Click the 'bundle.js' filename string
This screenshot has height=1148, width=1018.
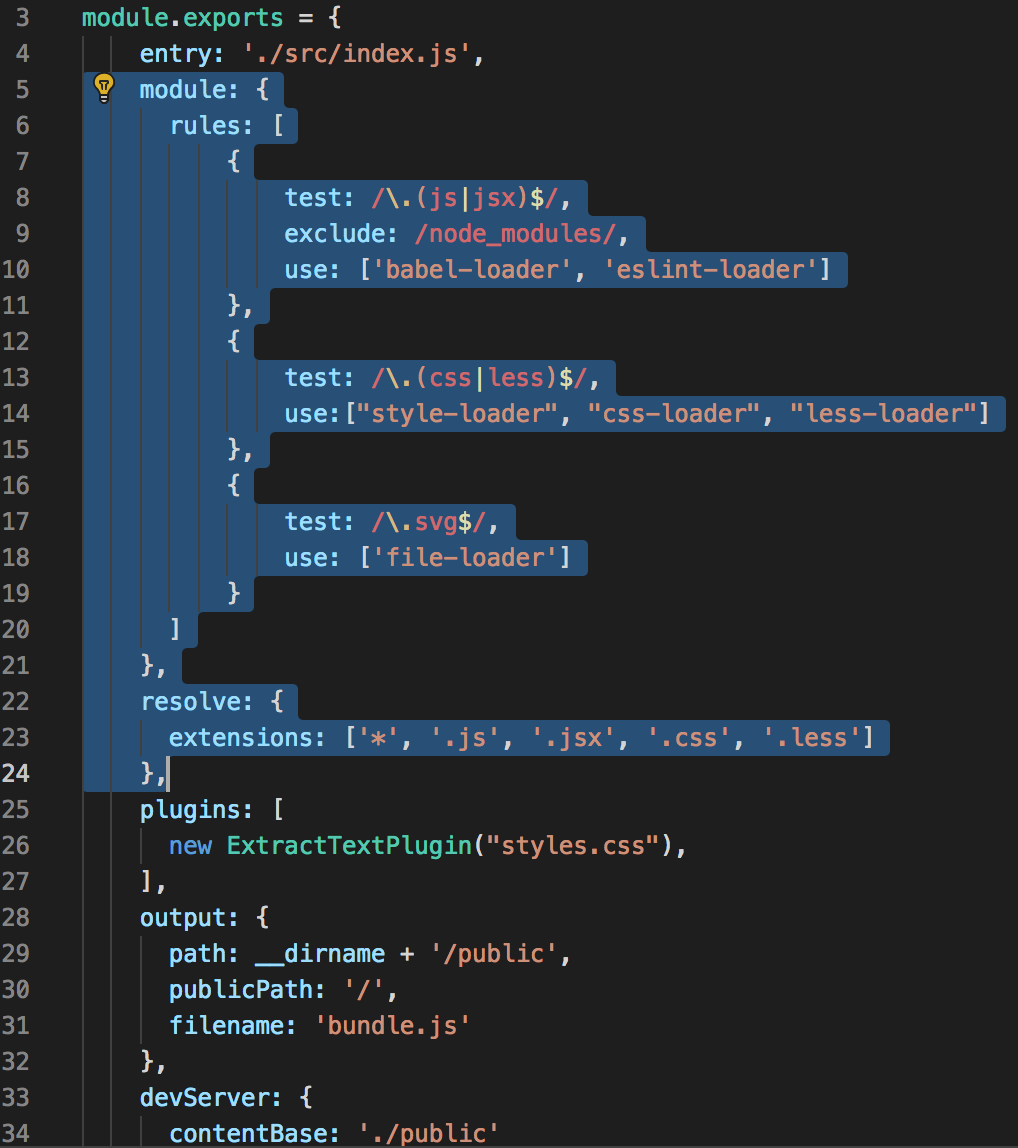(393, 1025)
